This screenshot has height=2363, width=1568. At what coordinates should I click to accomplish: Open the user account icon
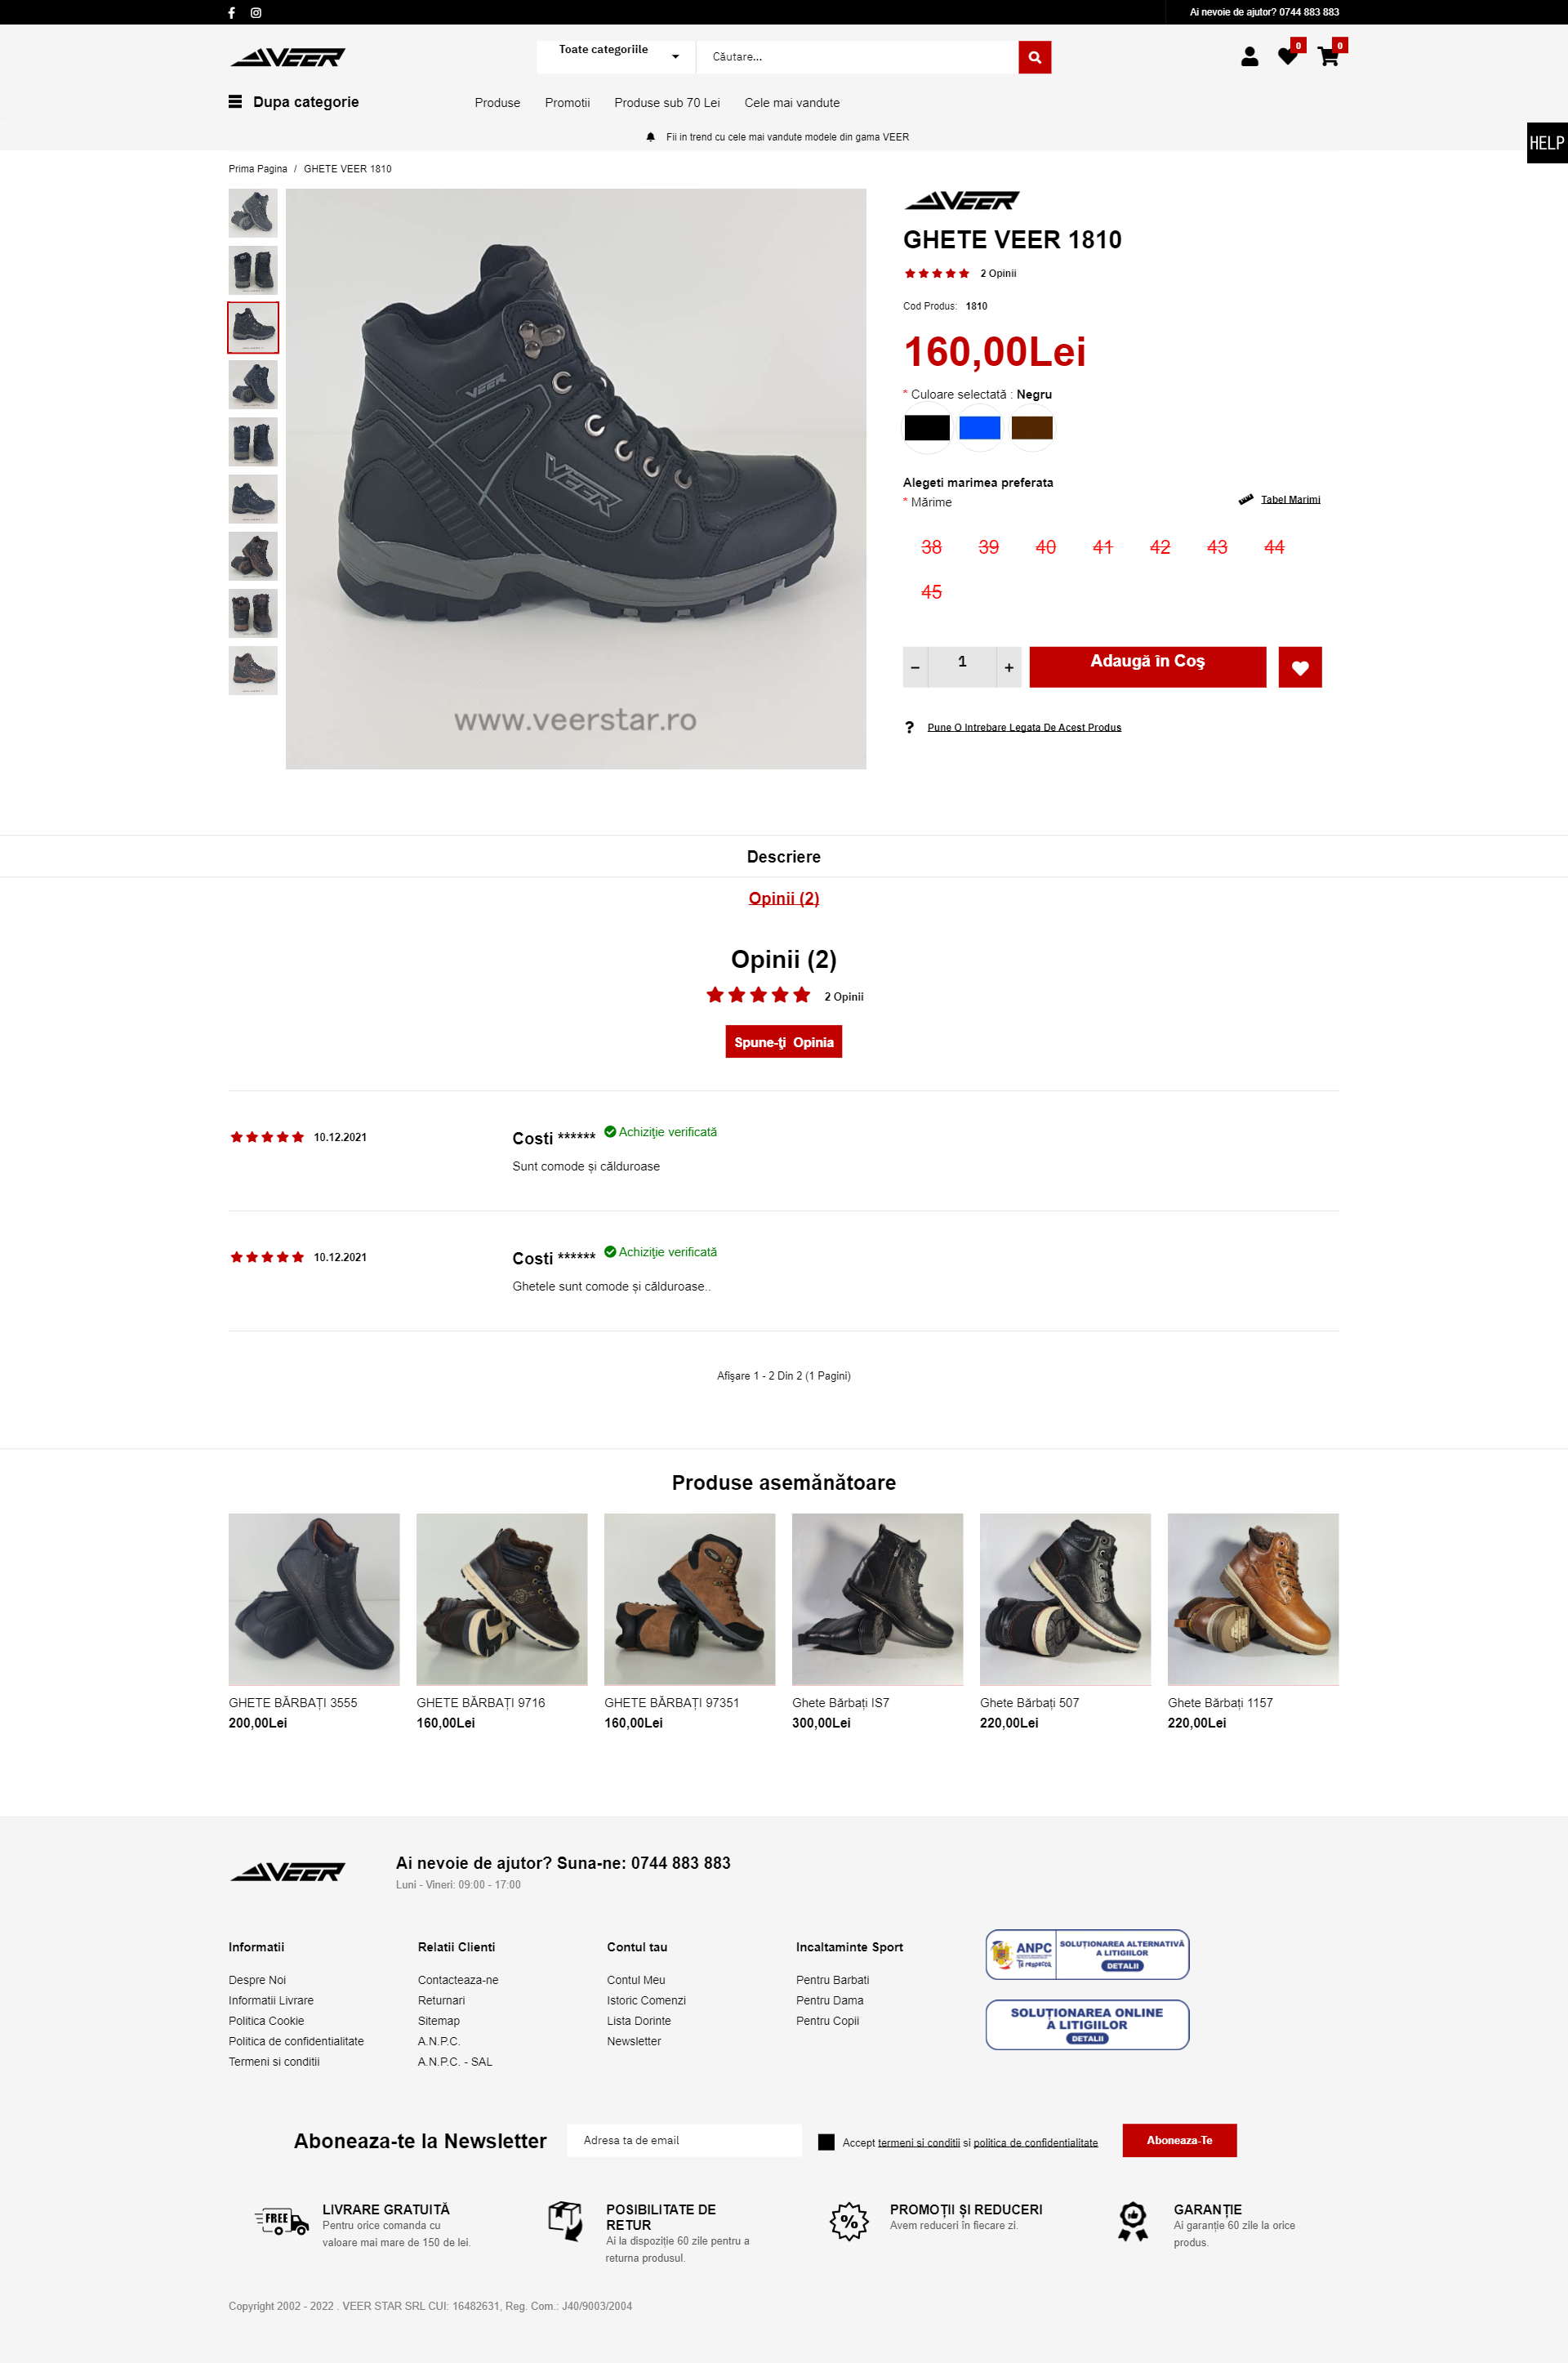1249,57
